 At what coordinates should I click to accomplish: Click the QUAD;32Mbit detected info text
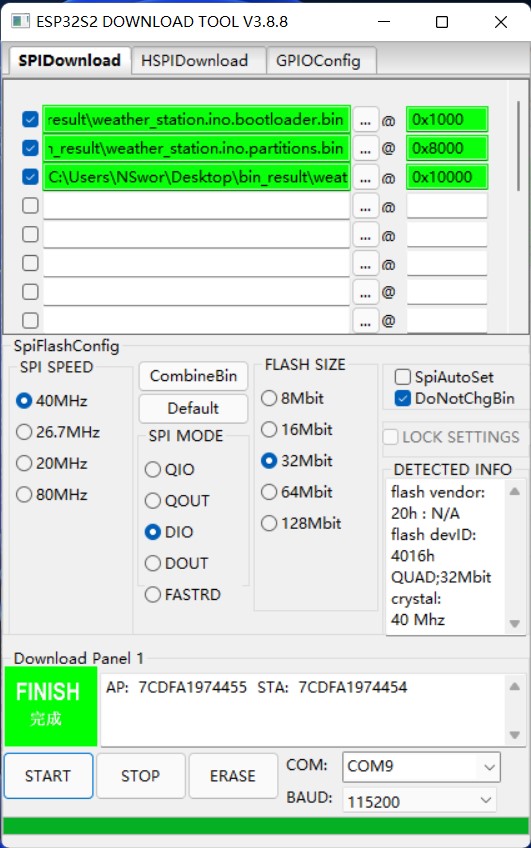tap(441, 577)
